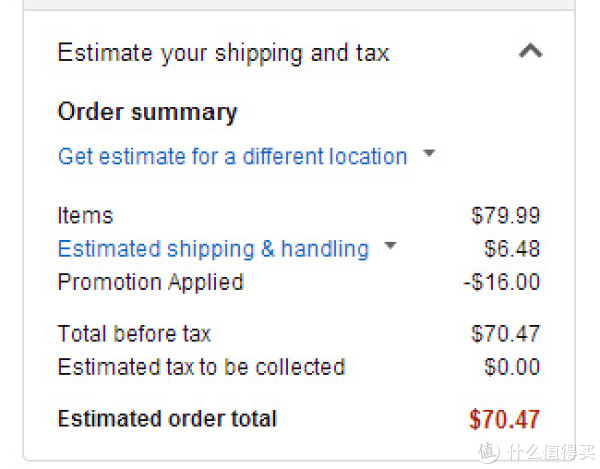Viewport: 600px width, 469px height.
Task: Click the 'Items' row label
Action: [x=85, y=215]
